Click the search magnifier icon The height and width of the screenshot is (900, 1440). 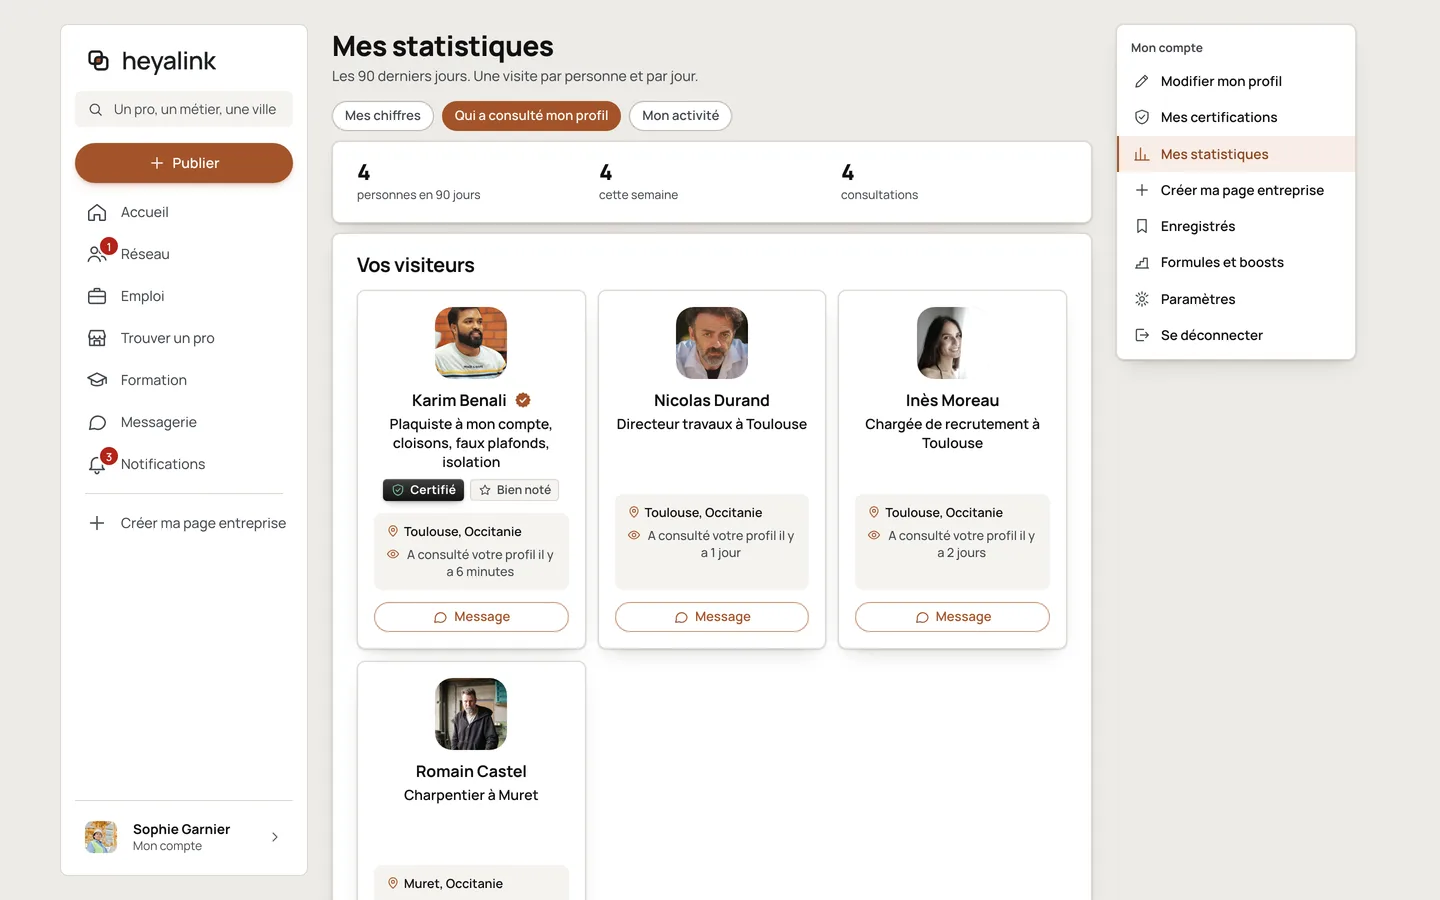point(95,110)
